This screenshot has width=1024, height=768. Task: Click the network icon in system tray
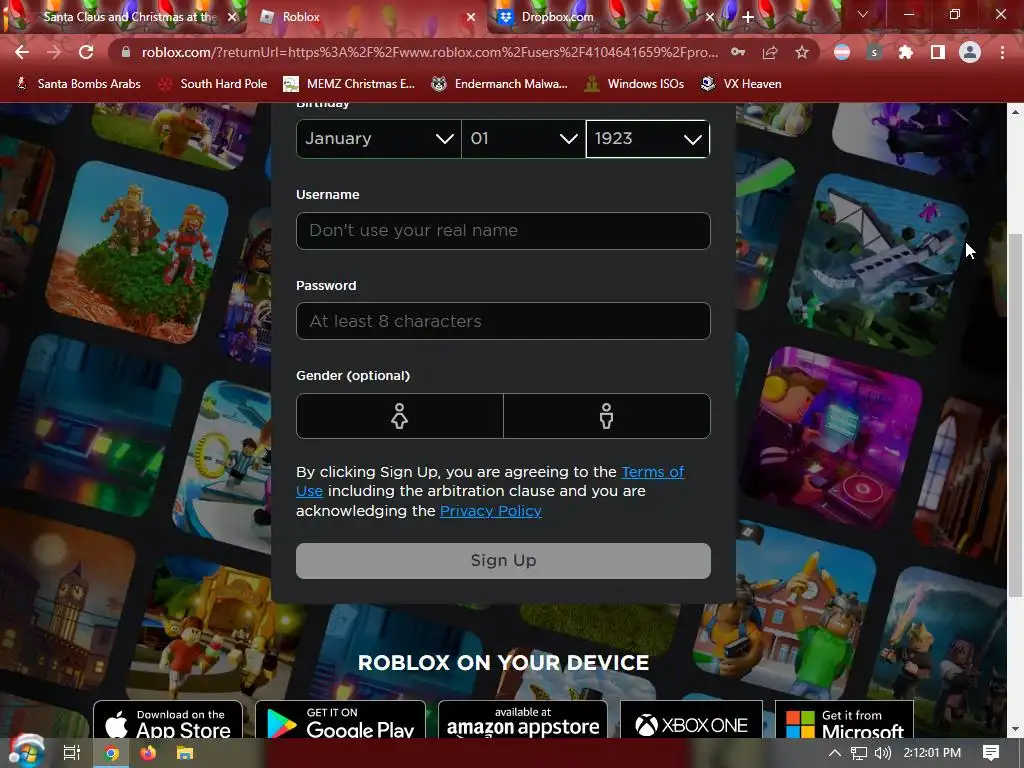pyautogui.click(x=859, y=753)
